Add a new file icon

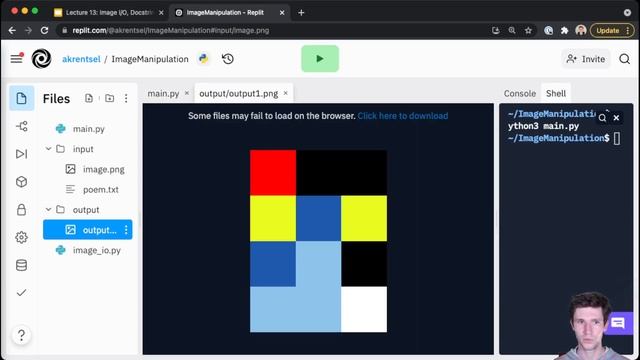(x=89, y=98)
